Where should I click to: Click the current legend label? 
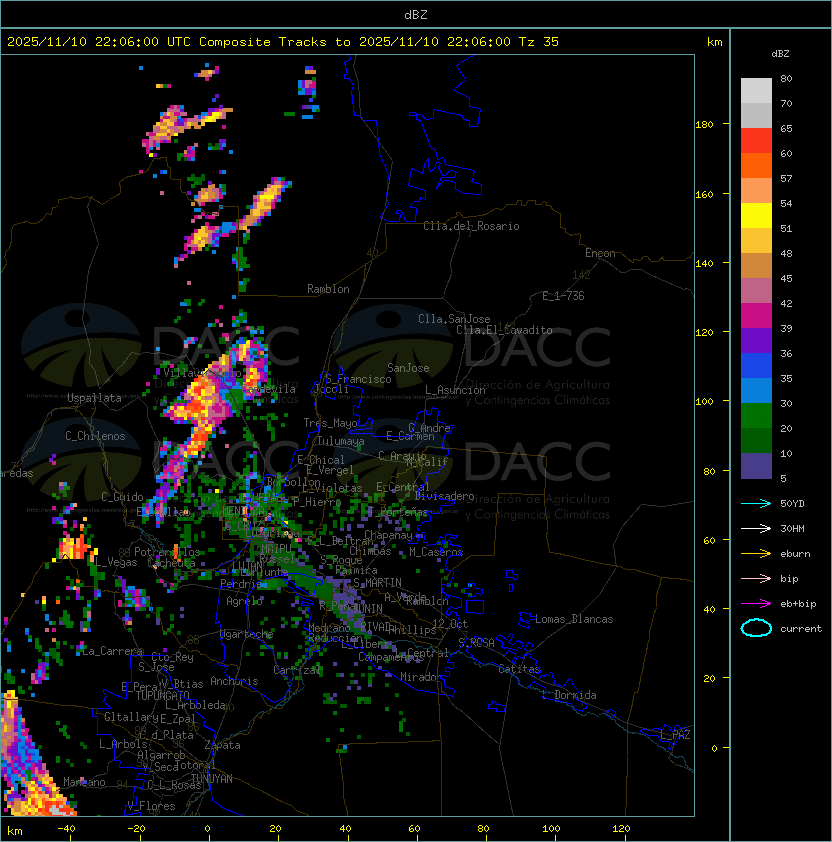coord(801,629)
